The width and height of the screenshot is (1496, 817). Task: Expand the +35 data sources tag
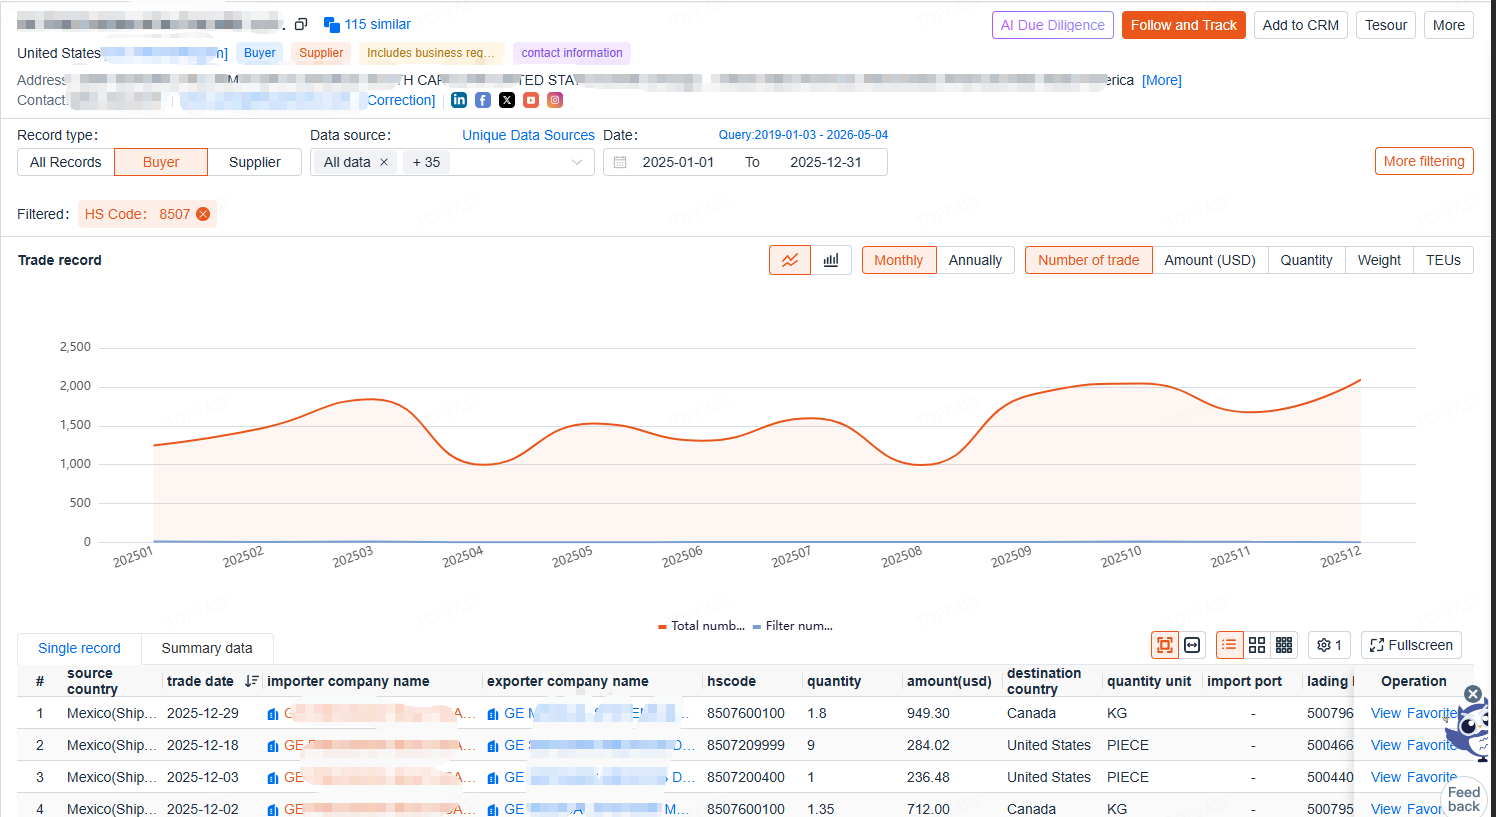coord(426,162)
